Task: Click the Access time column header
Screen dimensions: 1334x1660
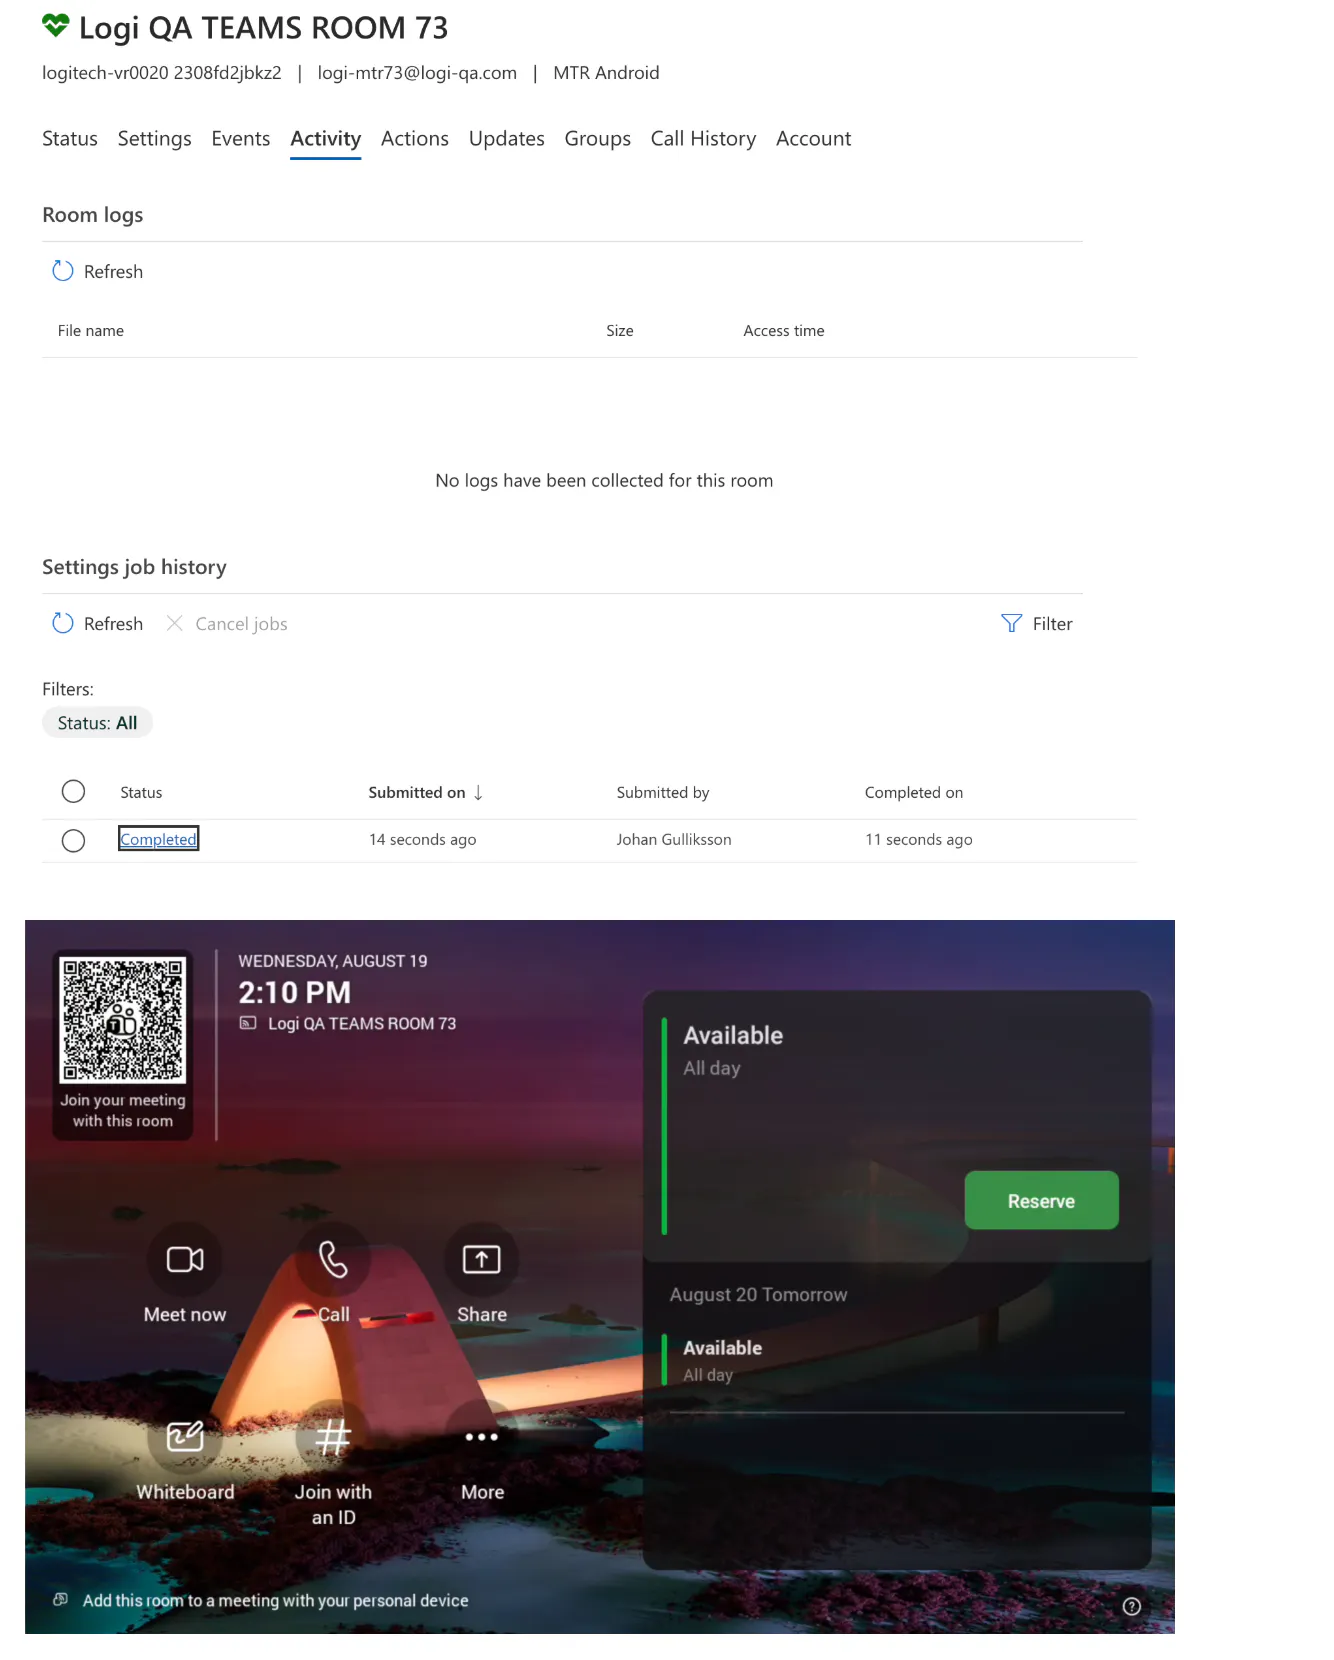Action: (x=784, y=331)
